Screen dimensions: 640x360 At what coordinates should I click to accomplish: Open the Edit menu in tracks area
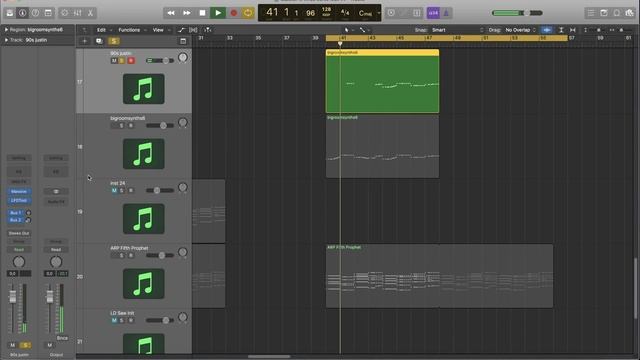(104, 30)
